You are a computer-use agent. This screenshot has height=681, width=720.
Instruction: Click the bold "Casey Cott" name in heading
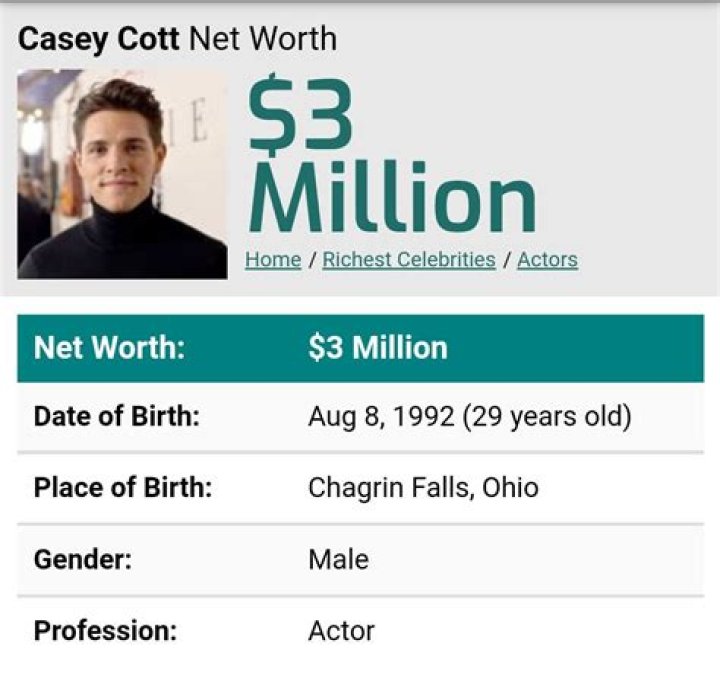click(x=99, y=40)
